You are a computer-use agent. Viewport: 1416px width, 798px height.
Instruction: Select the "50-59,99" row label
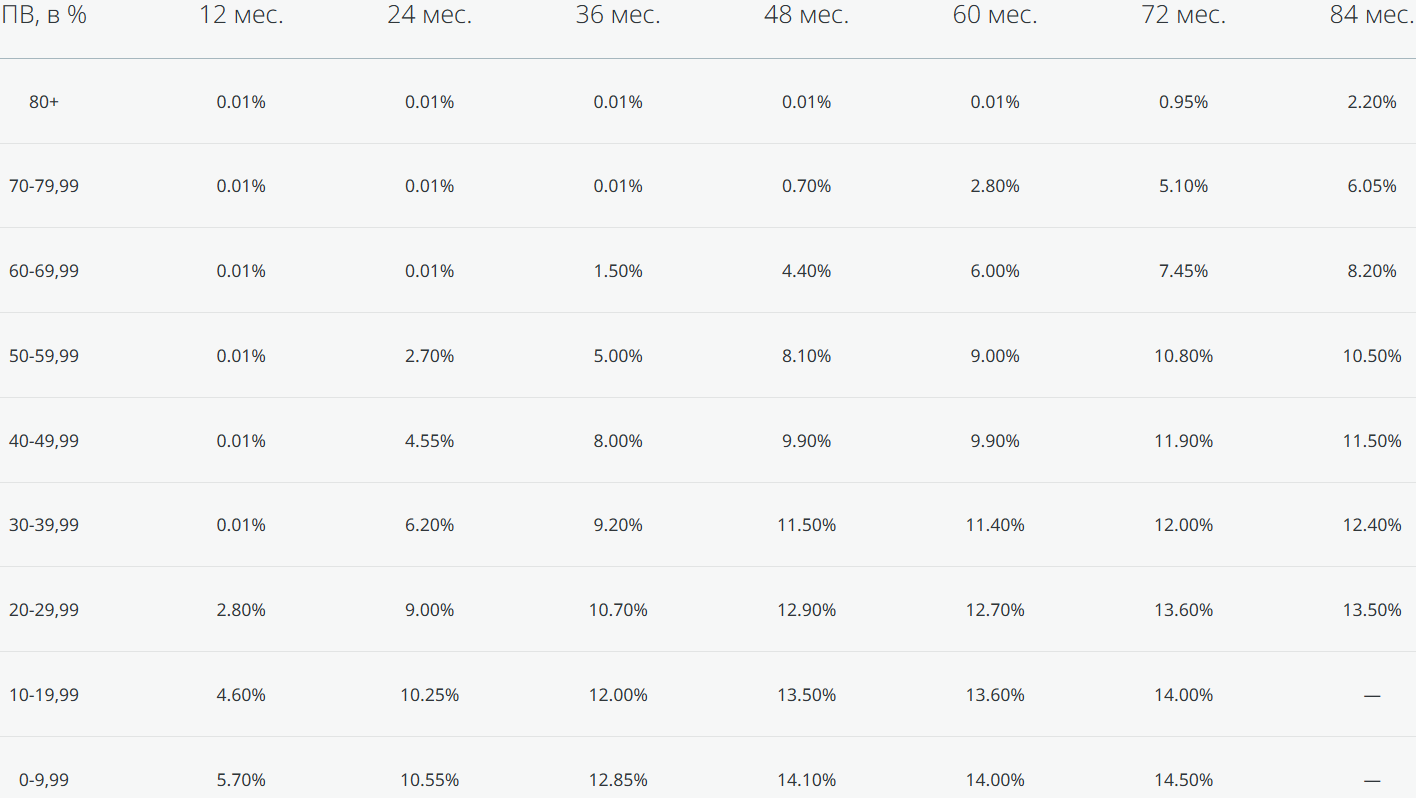pyautogui.click(x=44, y=356)
